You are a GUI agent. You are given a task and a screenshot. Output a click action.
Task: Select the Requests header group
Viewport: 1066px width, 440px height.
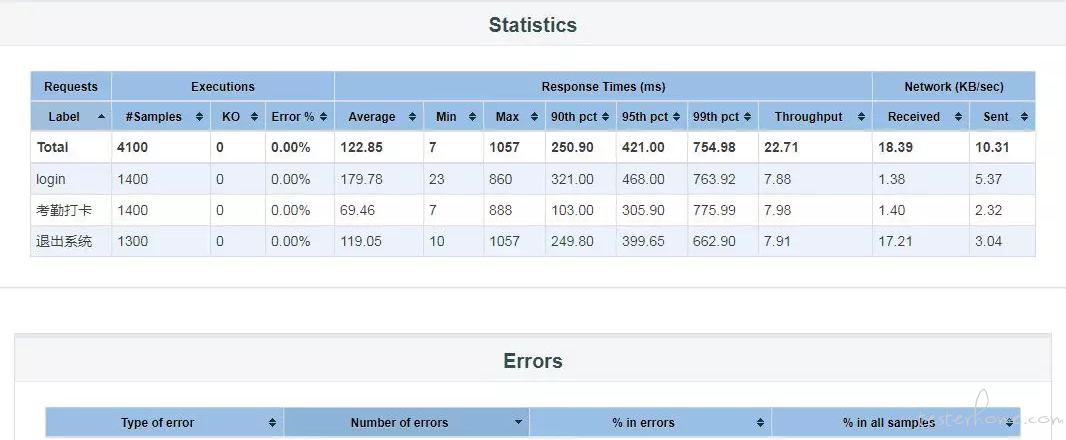(x=71, y=86)
